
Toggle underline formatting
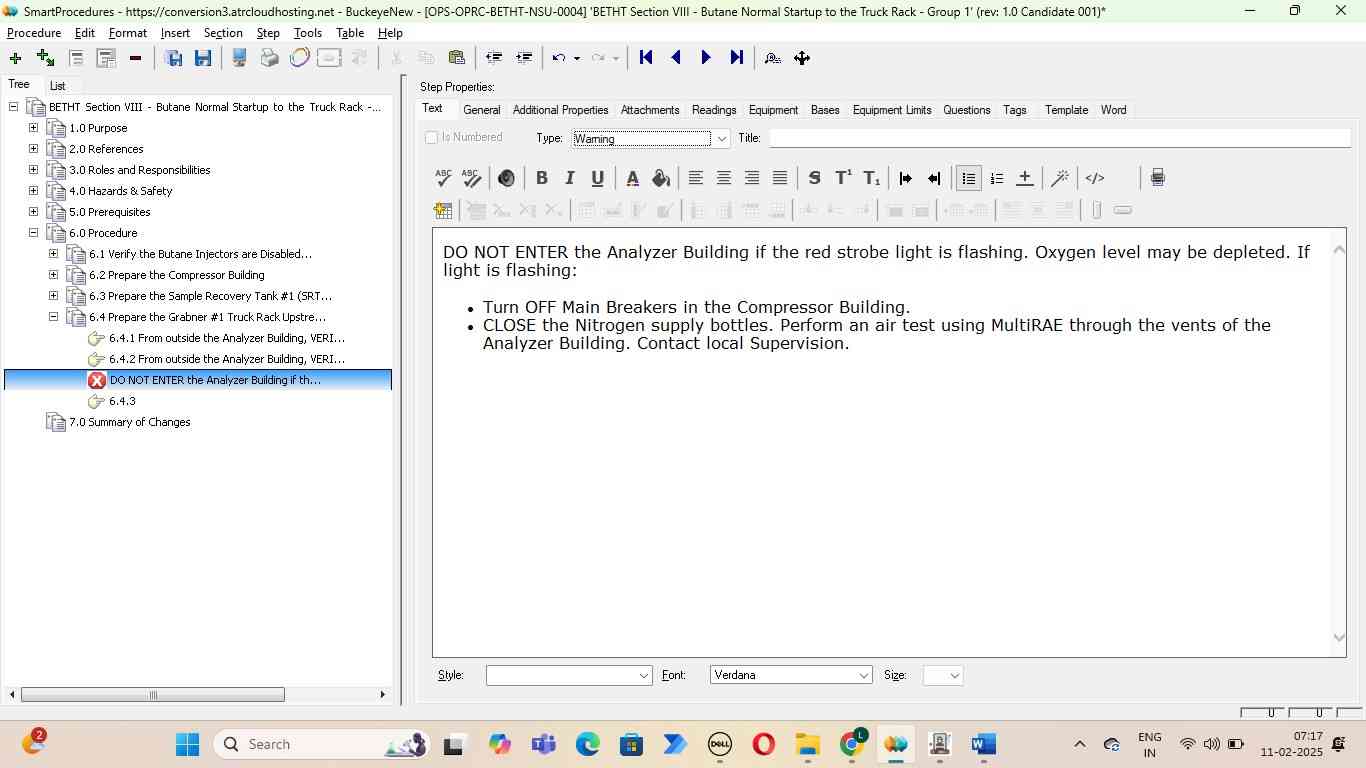598,178
